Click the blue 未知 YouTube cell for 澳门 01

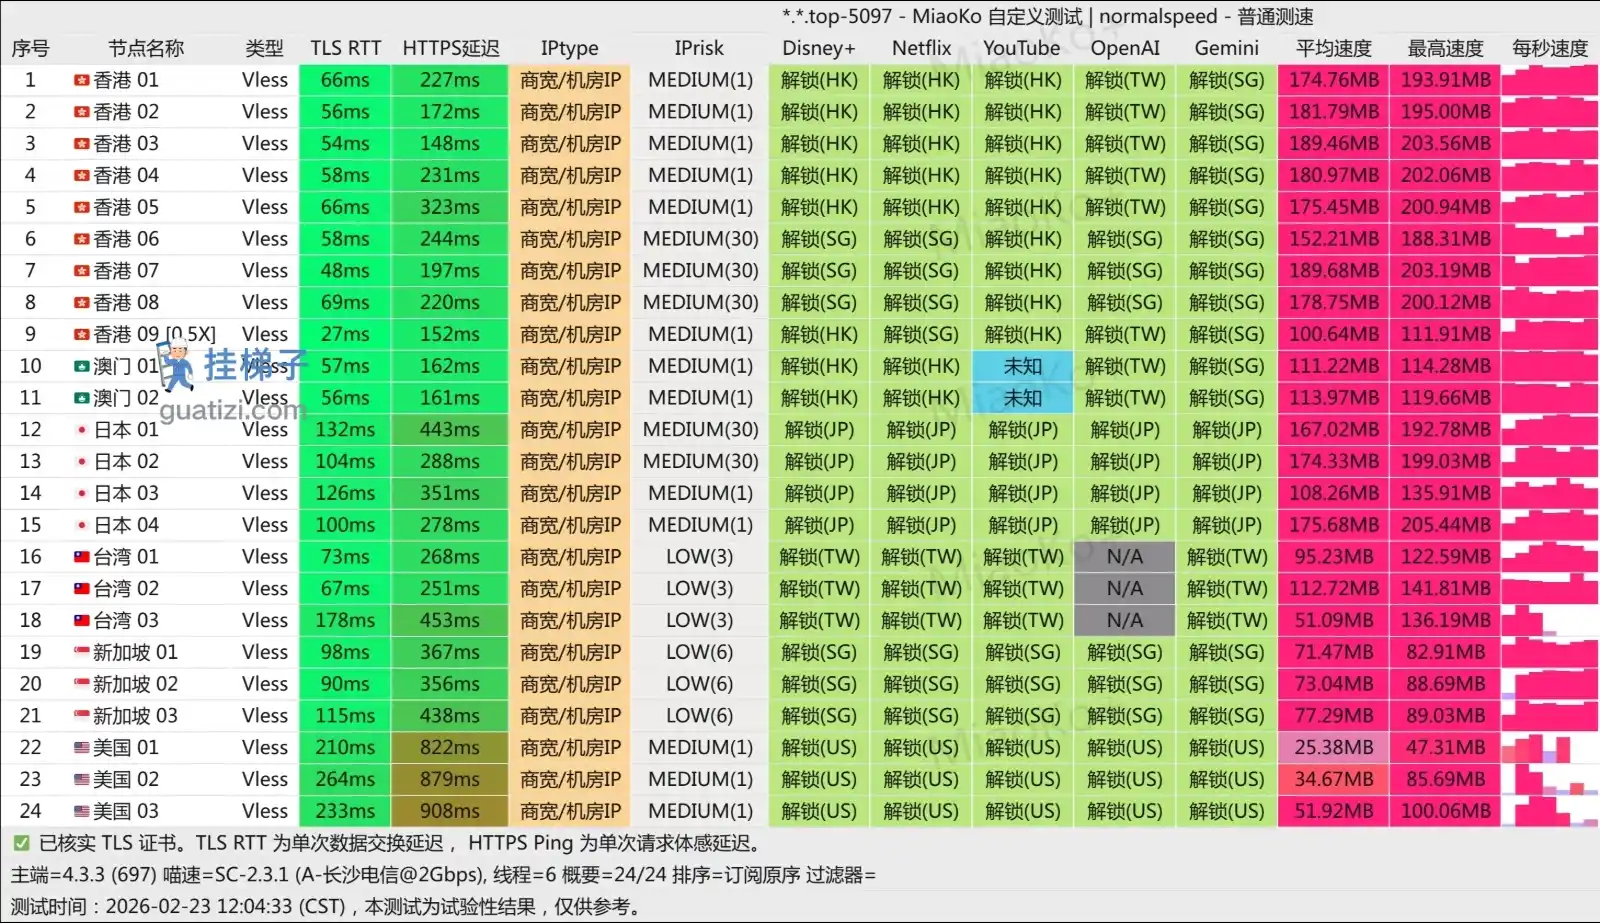tap(1022, 366)
